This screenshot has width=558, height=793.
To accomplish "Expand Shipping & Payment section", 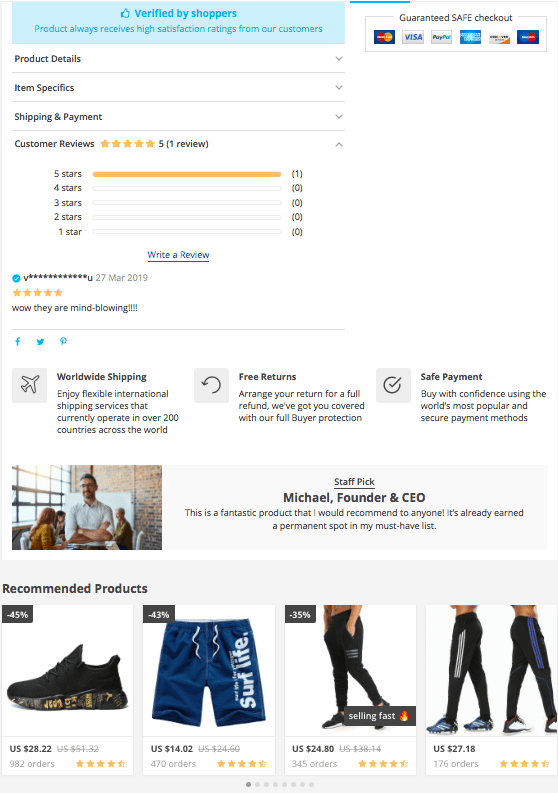I will [x=179, y=117].
